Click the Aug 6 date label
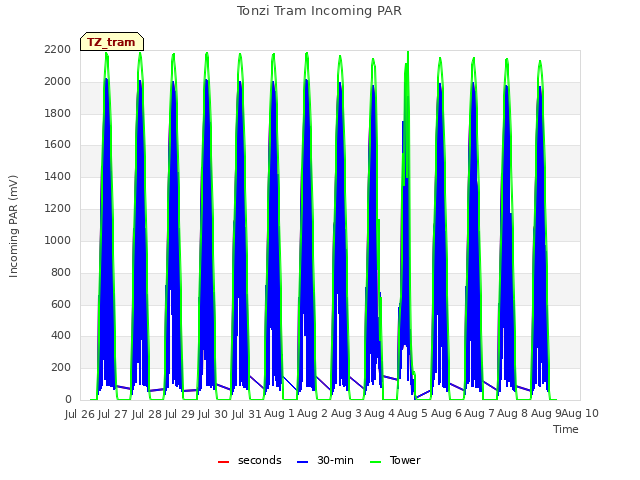 pyautogui.click(x=446, y=414)
